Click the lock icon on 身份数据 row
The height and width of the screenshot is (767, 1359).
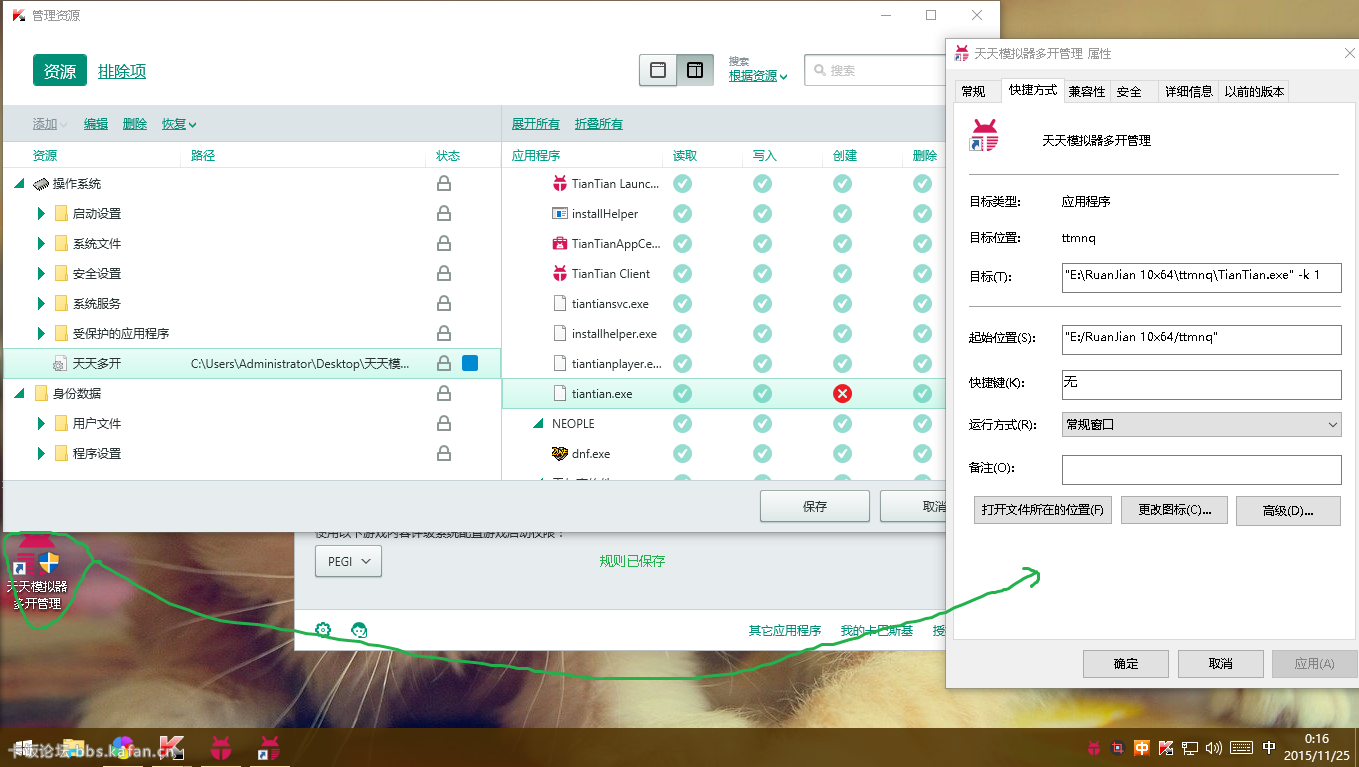443,394
